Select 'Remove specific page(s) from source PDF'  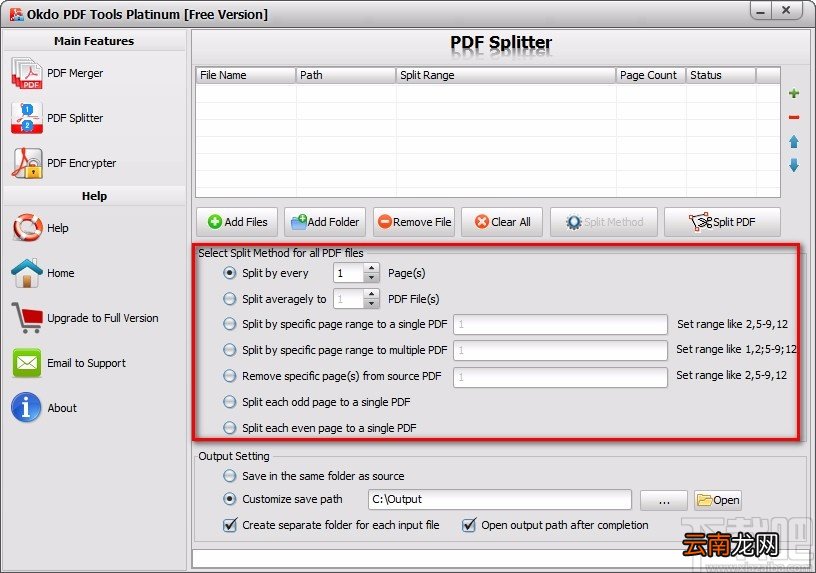[230, 375]
